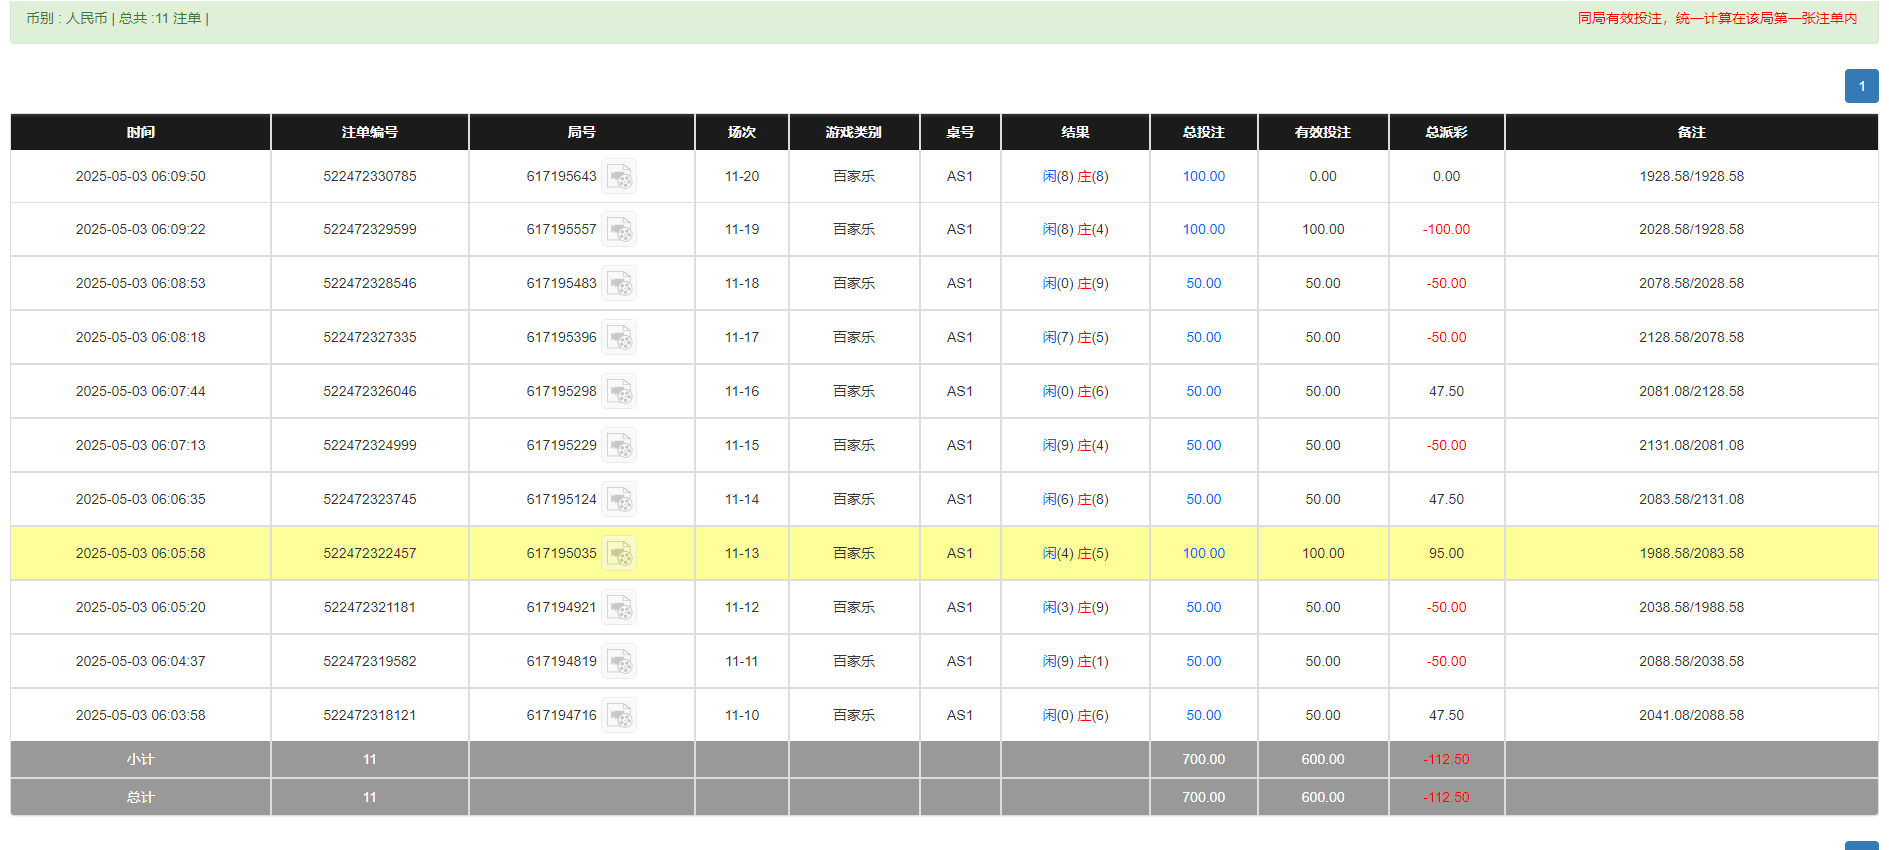
Task: Click replay icon next to round 617195229
Action: (x=619, y=446)
